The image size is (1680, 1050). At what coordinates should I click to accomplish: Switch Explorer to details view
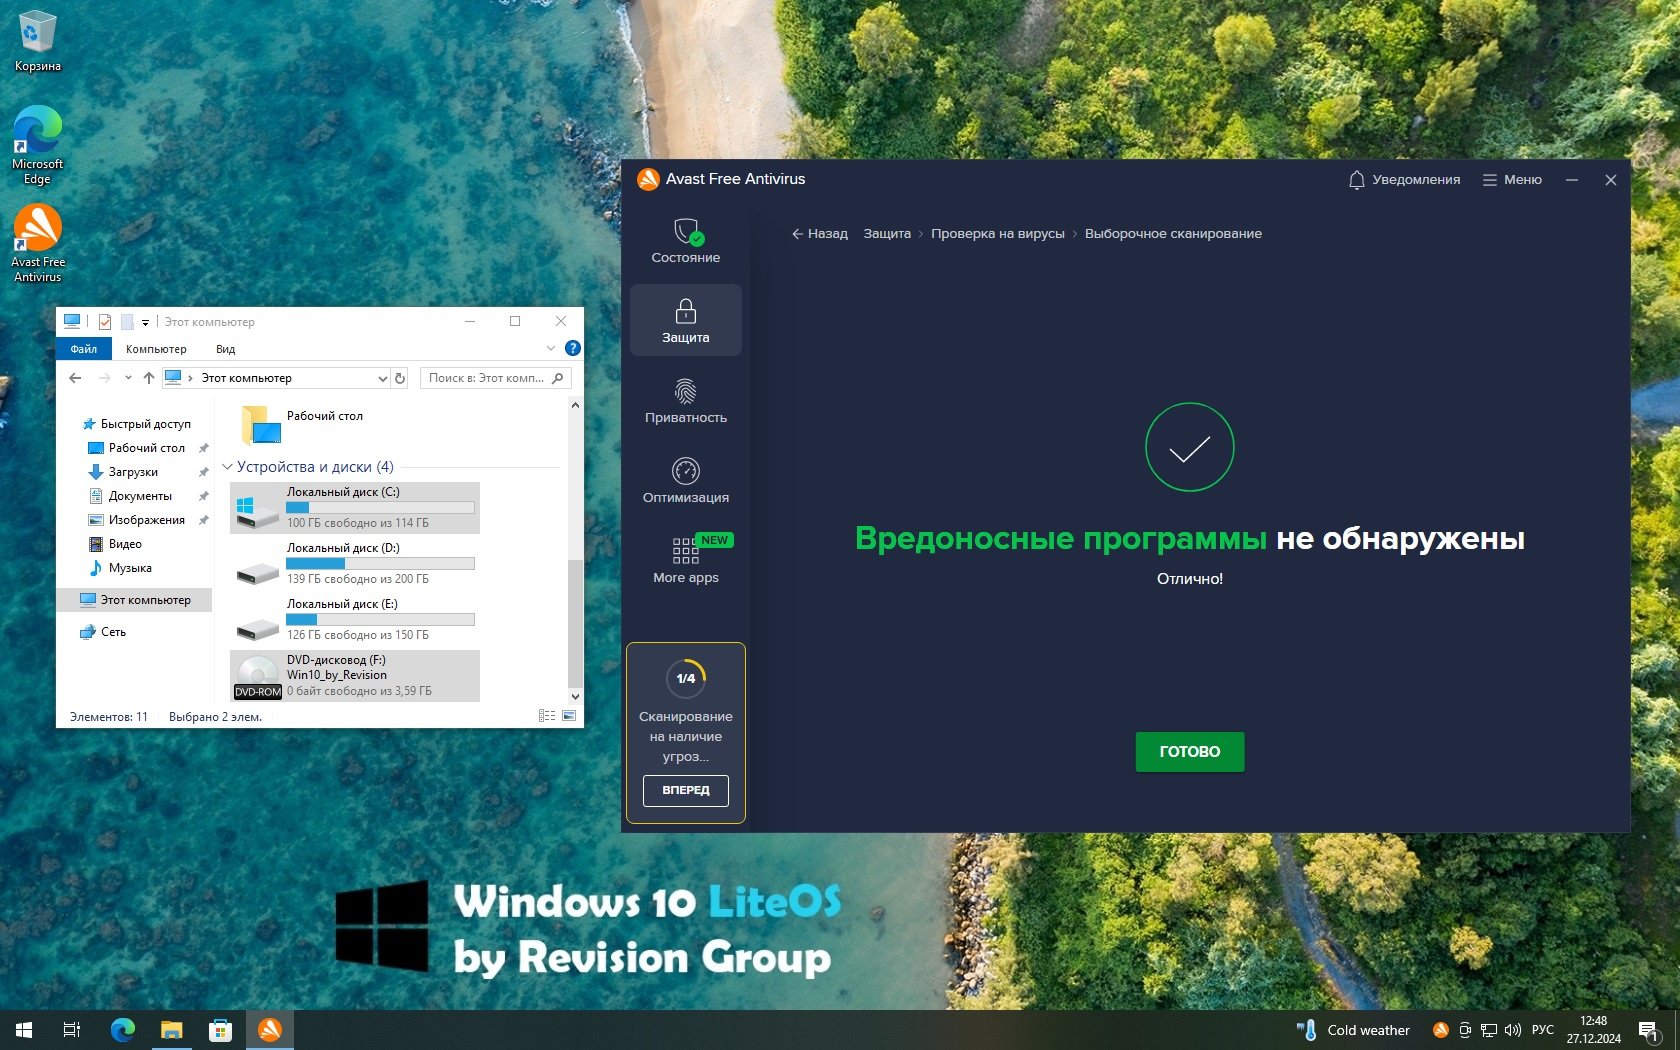tap(547, 716)
